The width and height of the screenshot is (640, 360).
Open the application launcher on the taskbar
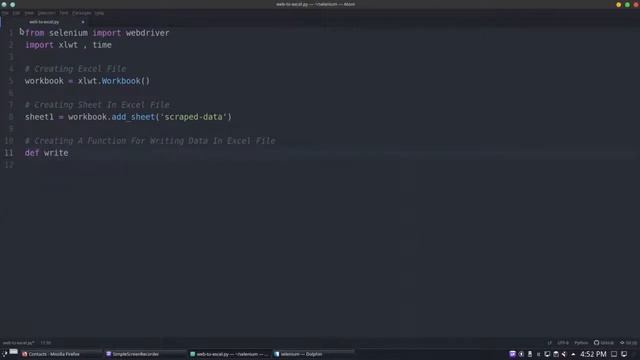[5, 354]
